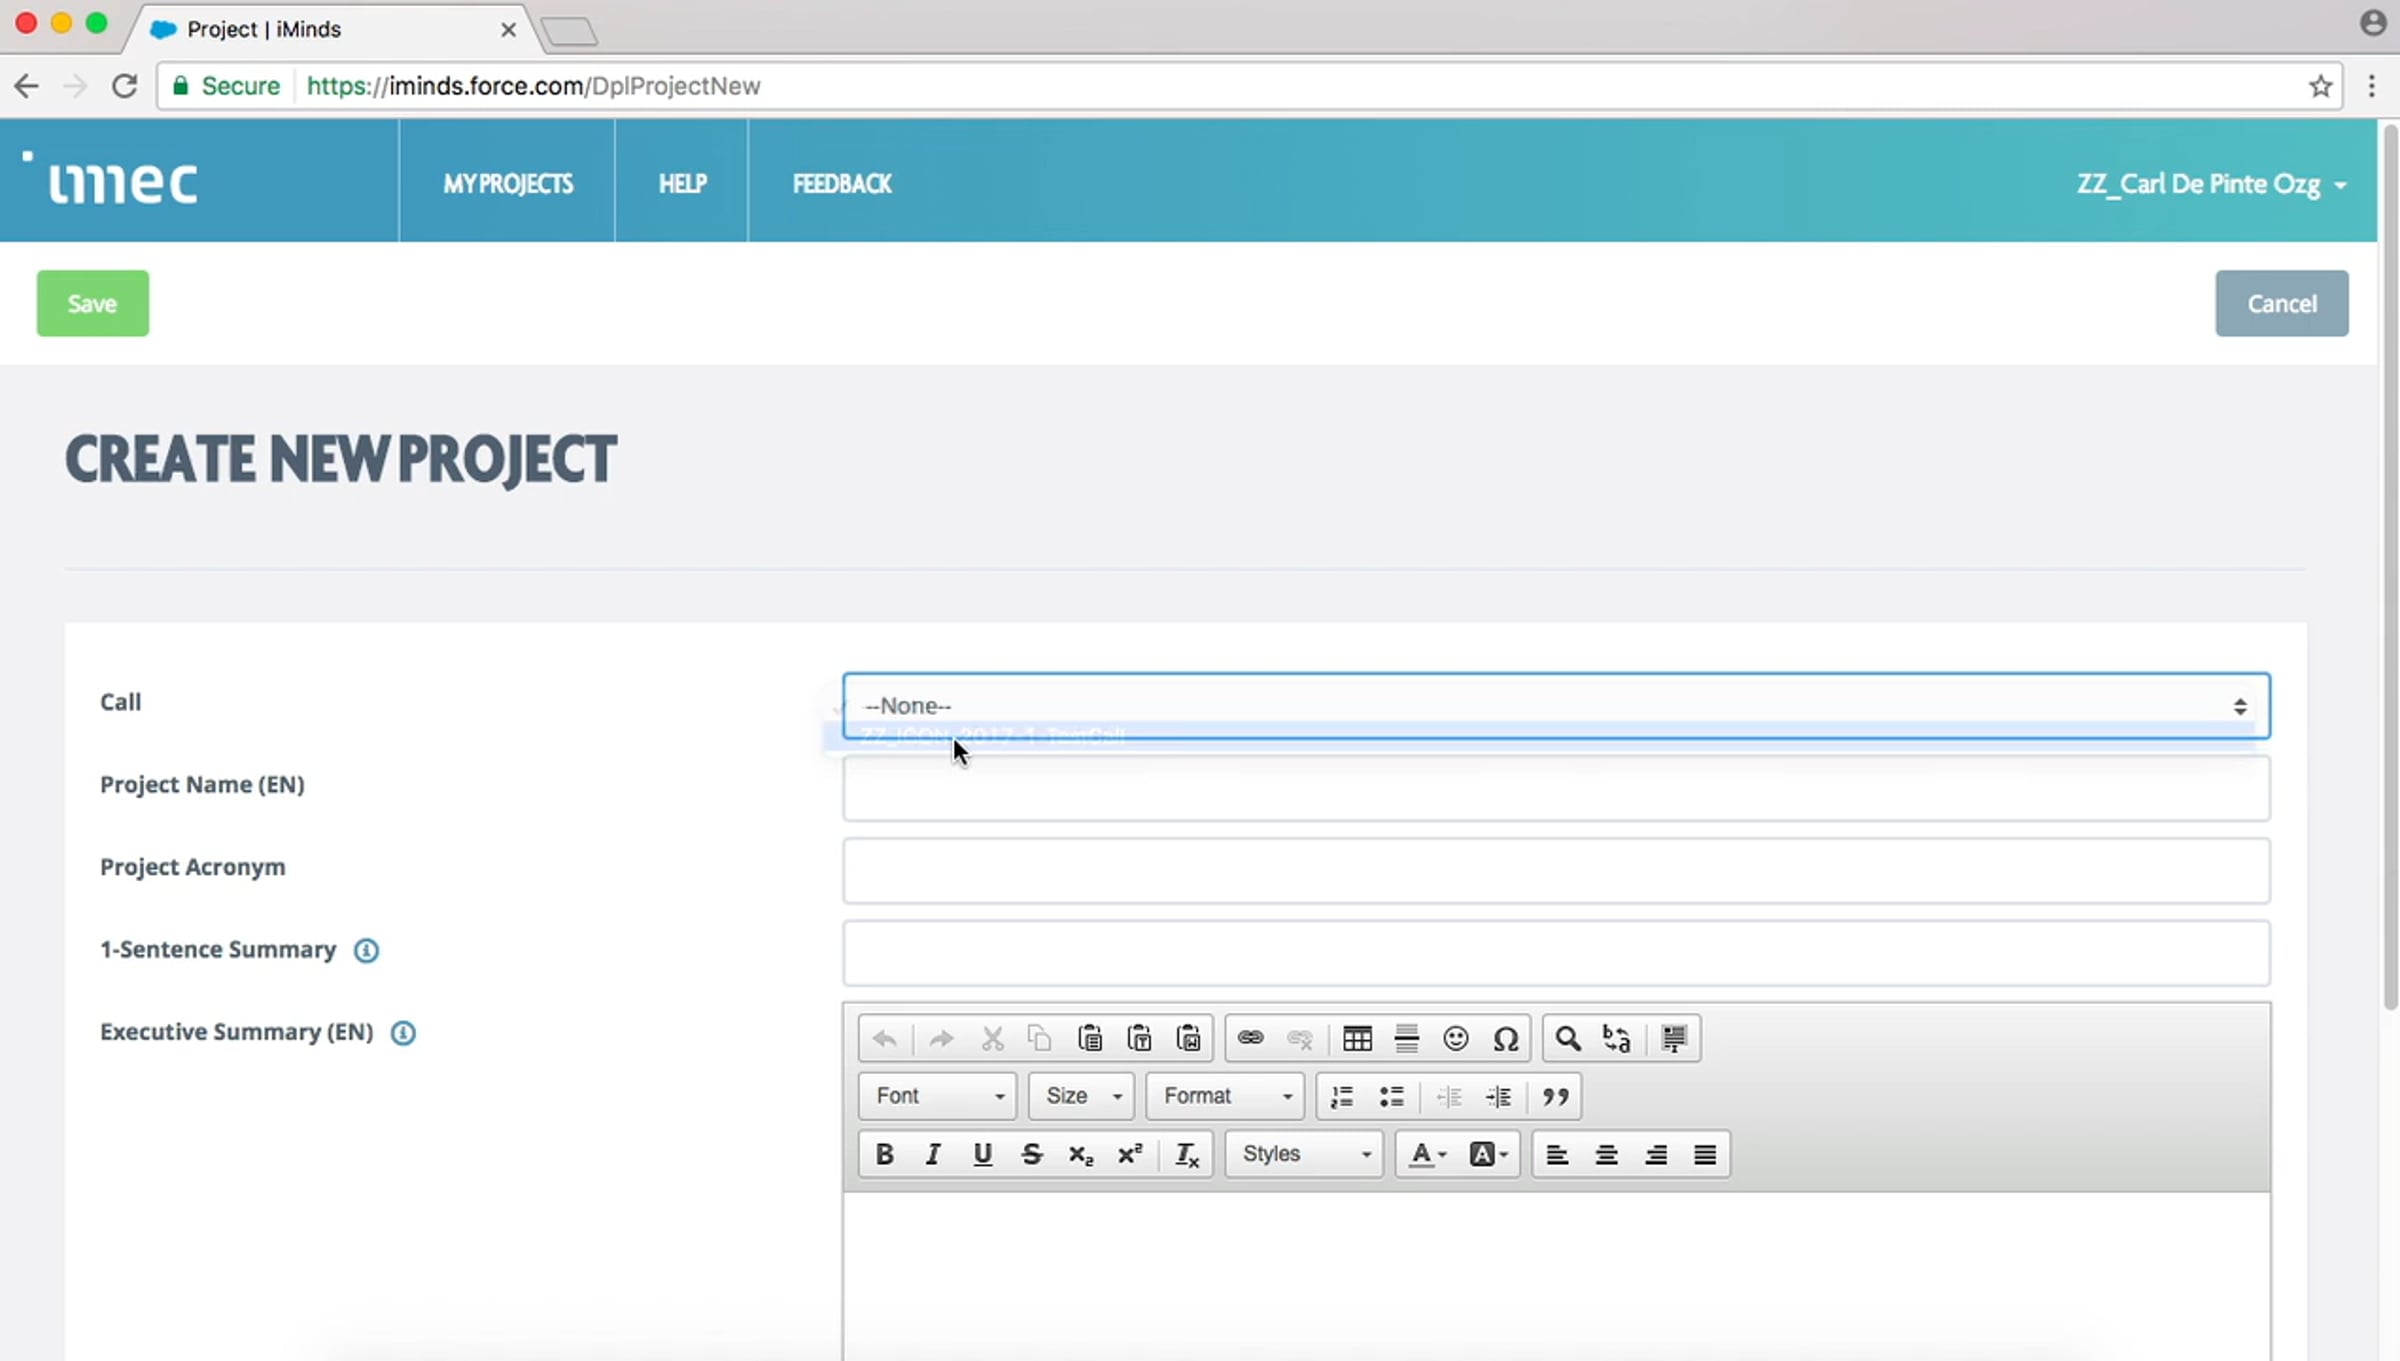Open Find with magnifier icon
This screenshot has height=1361, width=2400.
(1567, 1039)
